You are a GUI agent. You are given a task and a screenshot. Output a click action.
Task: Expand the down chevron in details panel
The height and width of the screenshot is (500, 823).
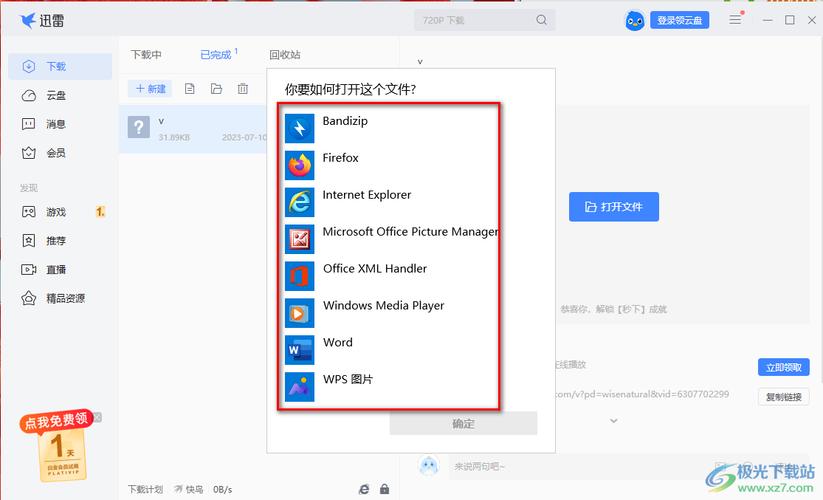tap(613, 421)
